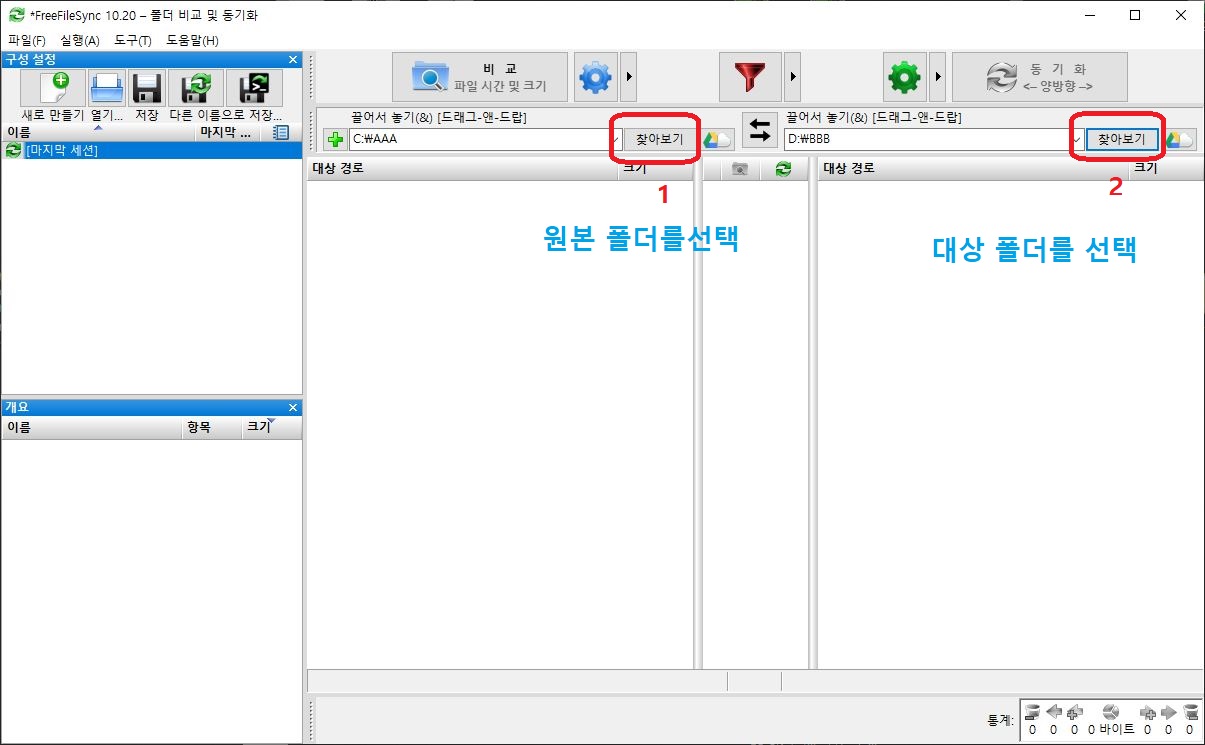Click the green gear synchronization settings icon
Image resolution: width=1205 pixels, height=745 pixels.
pyautogui.click(x=904, y=77)
